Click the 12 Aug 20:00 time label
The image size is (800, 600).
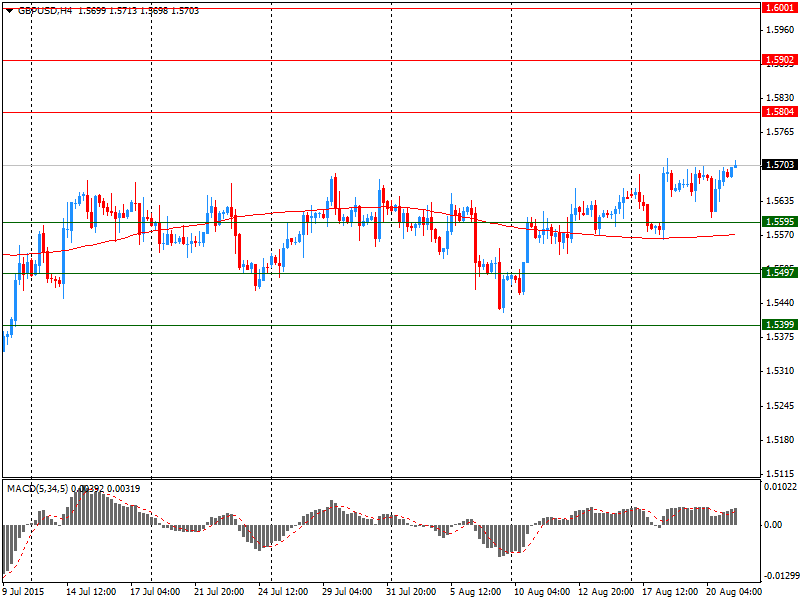(606, 592)
